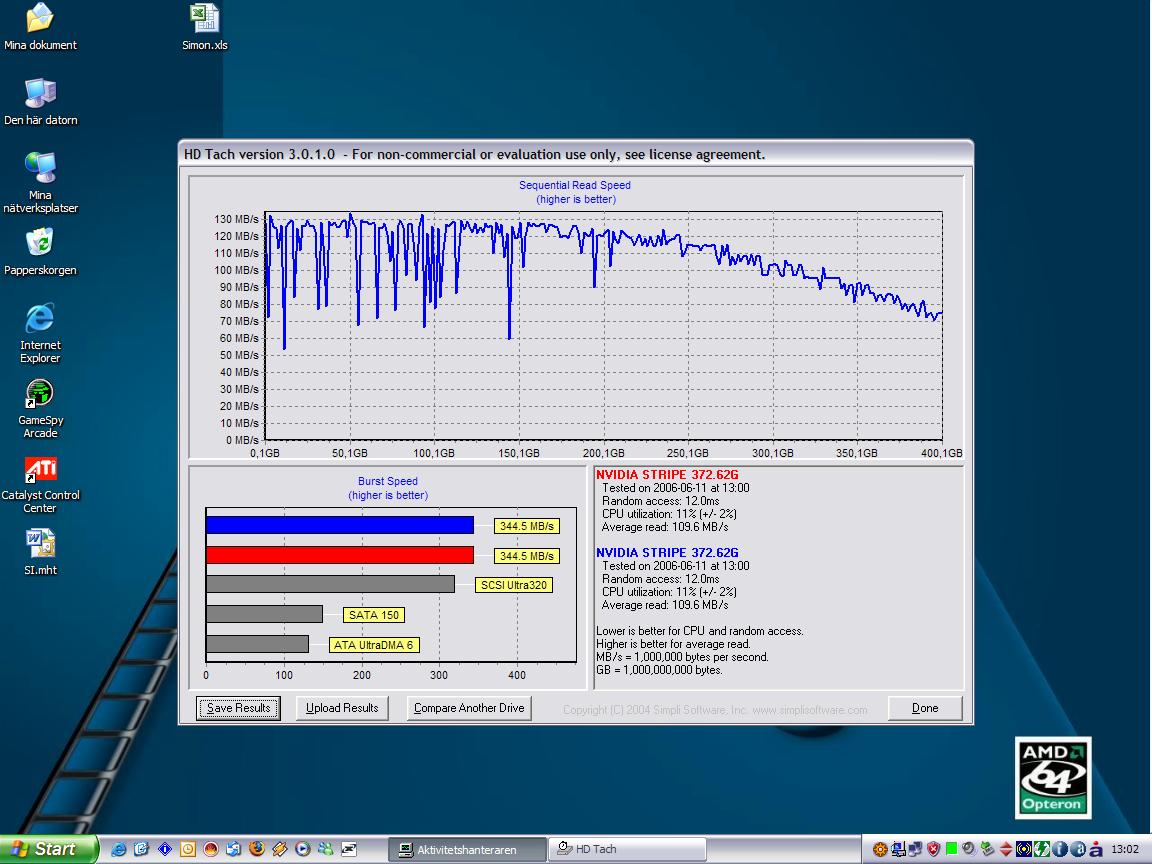
Task: Click the red shield security tray icon
Action: pos(934,849)
